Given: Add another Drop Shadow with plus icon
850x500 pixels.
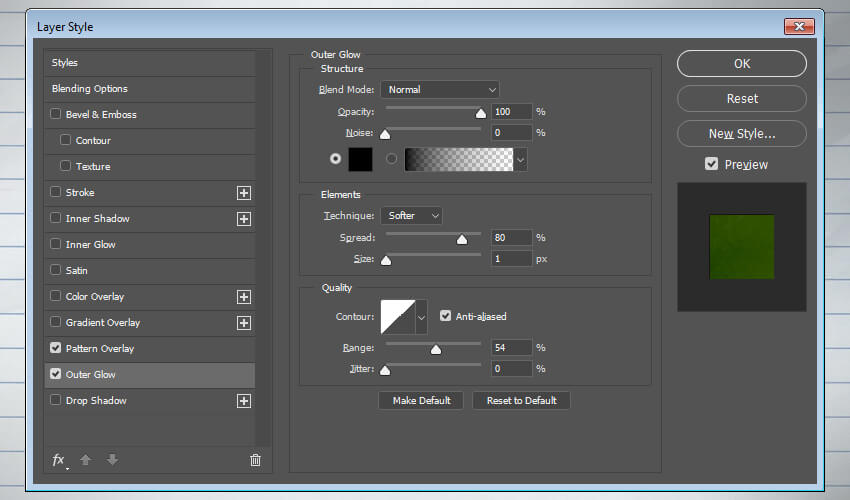Looking at the screenshot, I should click(x=244, y=401).
